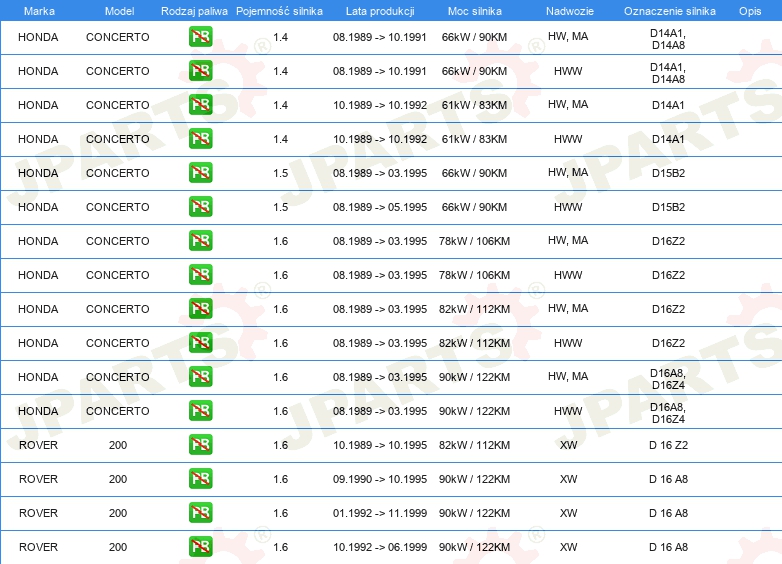Click petrol icon for Concerto 1.4 66kW HW, MA
Screen dimensions: 782x564
pos(200,37)
